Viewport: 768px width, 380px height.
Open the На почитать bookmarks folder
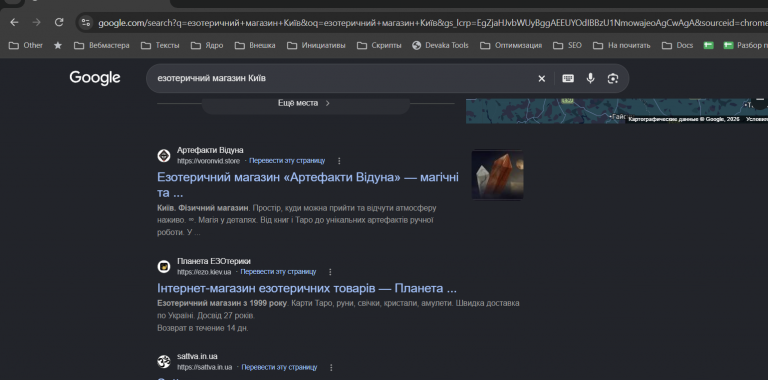[622, 46]
